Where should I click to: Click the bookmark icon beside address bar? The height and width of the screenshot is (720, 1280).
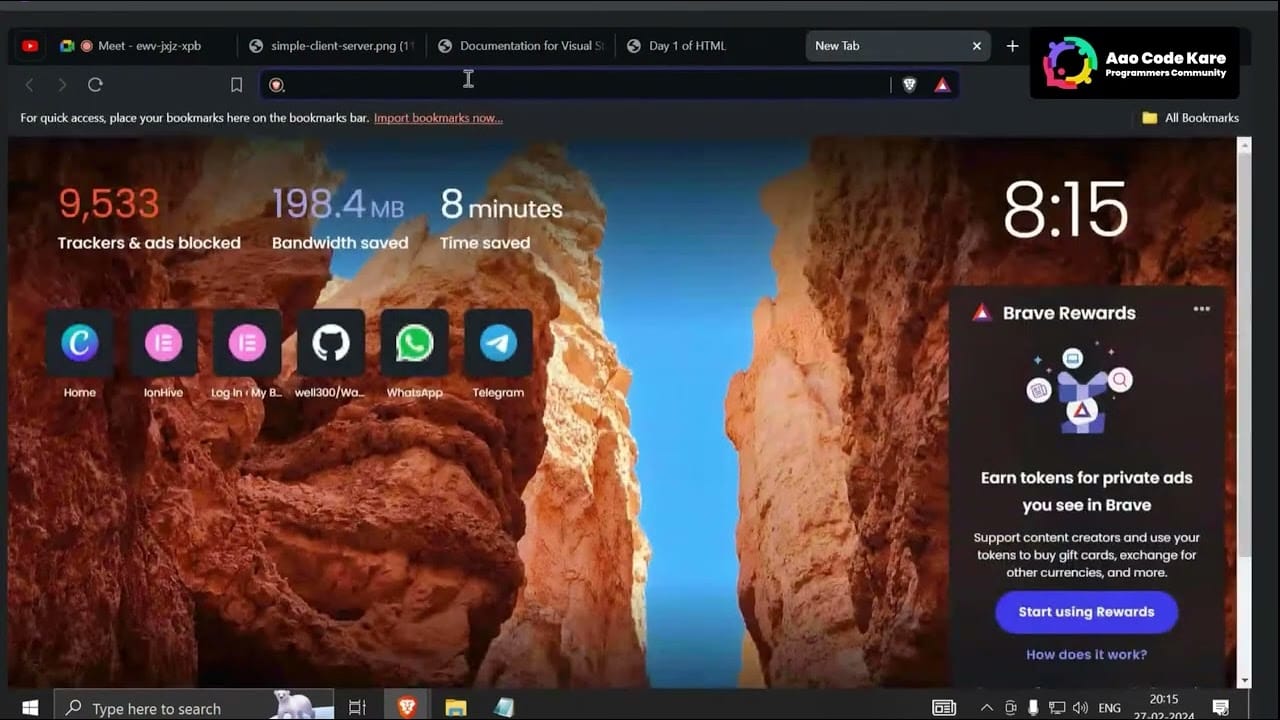click(x=236, y=85)
